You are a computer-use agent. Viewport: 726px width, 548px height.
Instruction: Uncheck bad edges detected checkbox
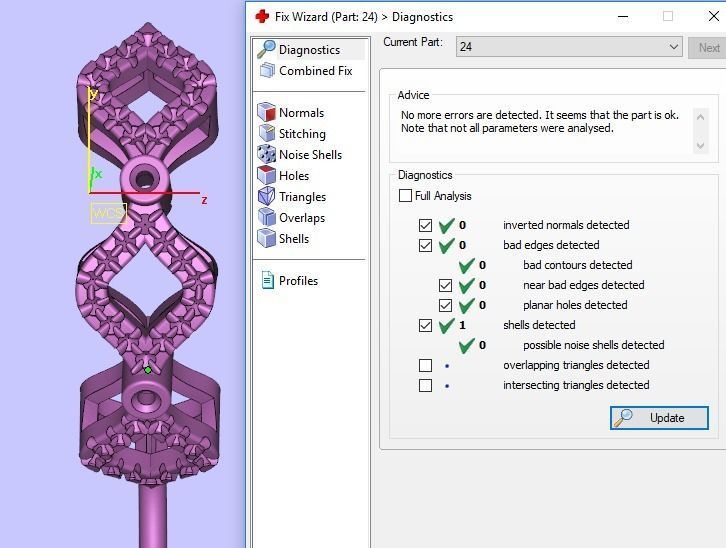tap(425, 245)
